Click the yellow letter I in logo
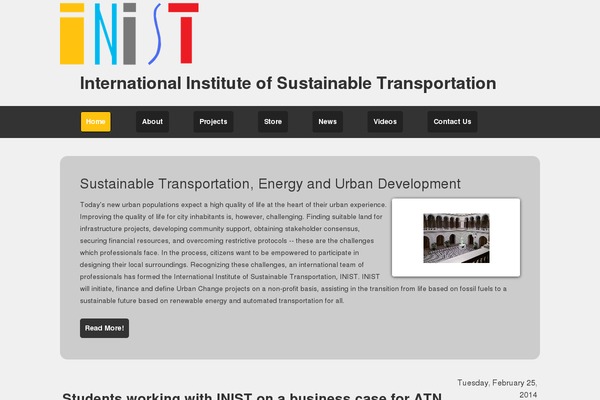Image resolution: width=600 pixels, height=400 pixels. pos(72,32)
